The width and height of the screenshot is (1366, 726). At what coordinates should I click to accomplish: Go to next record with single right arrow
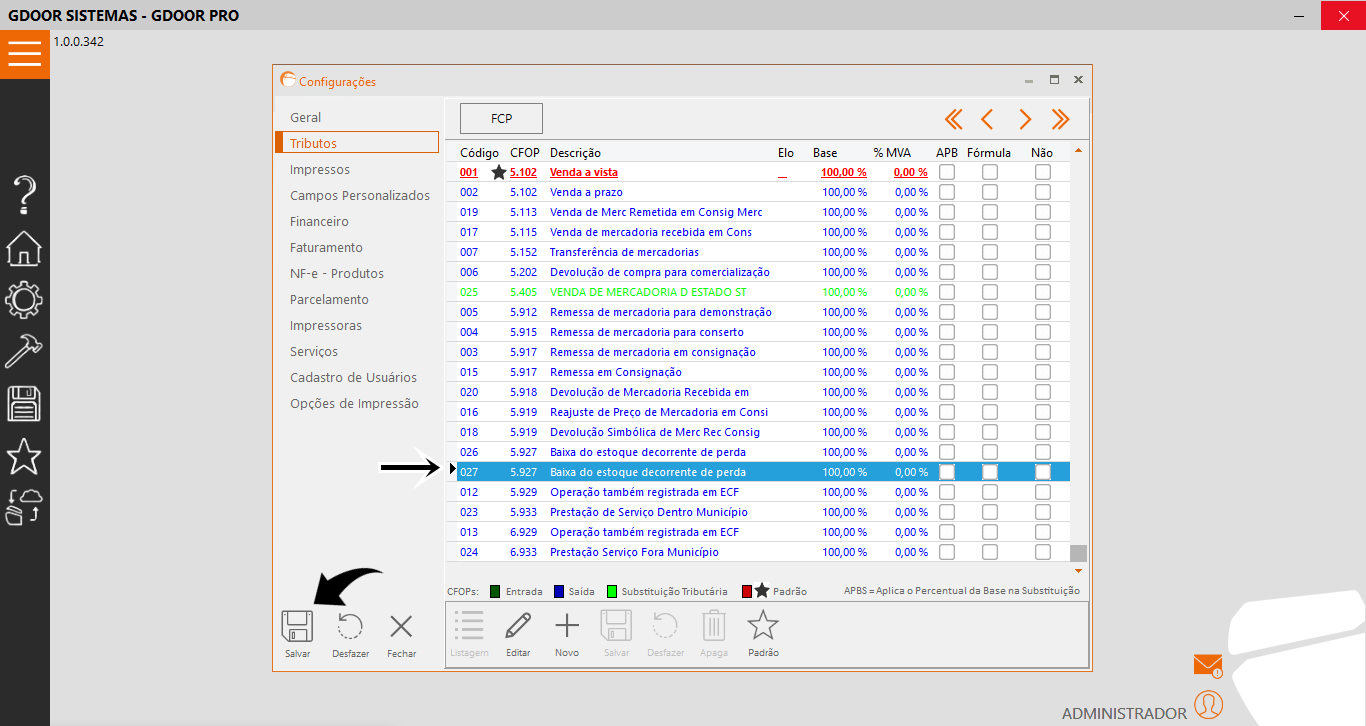(1025, 120)
